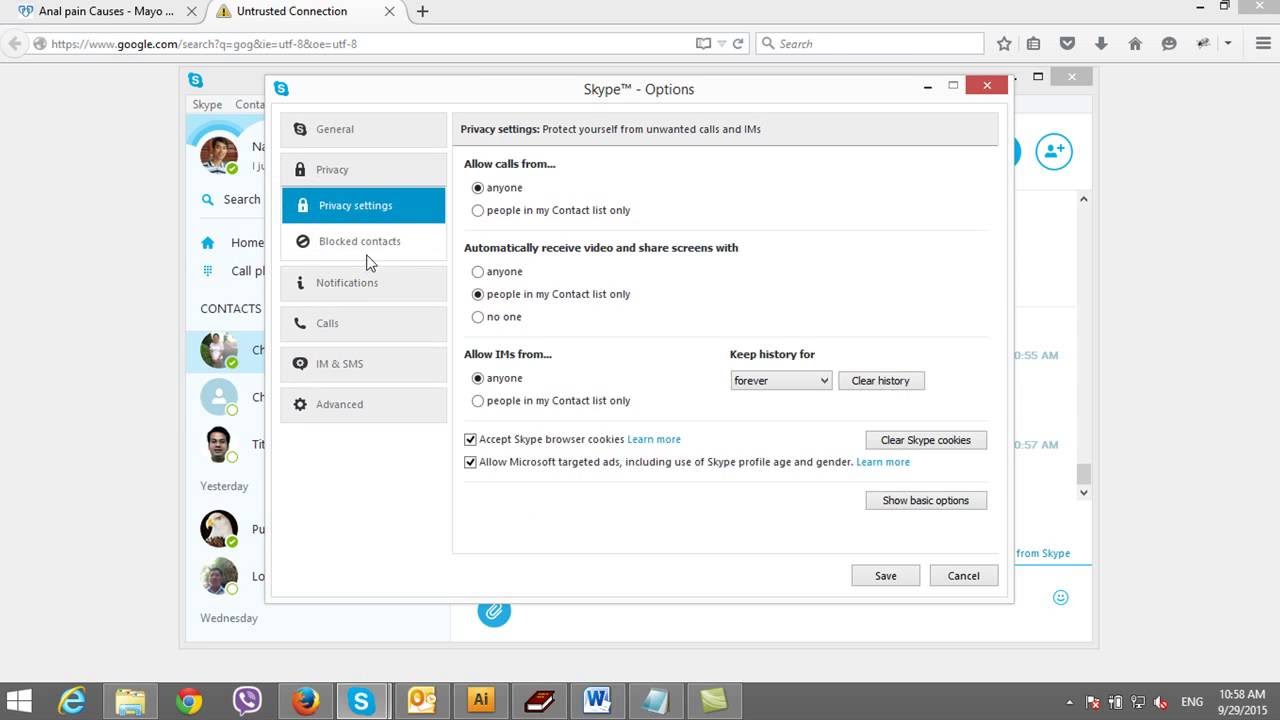Open the emoticon picker in Skype chat
The width and height of the screenshot is (1280, 720).
point(1061,597)
